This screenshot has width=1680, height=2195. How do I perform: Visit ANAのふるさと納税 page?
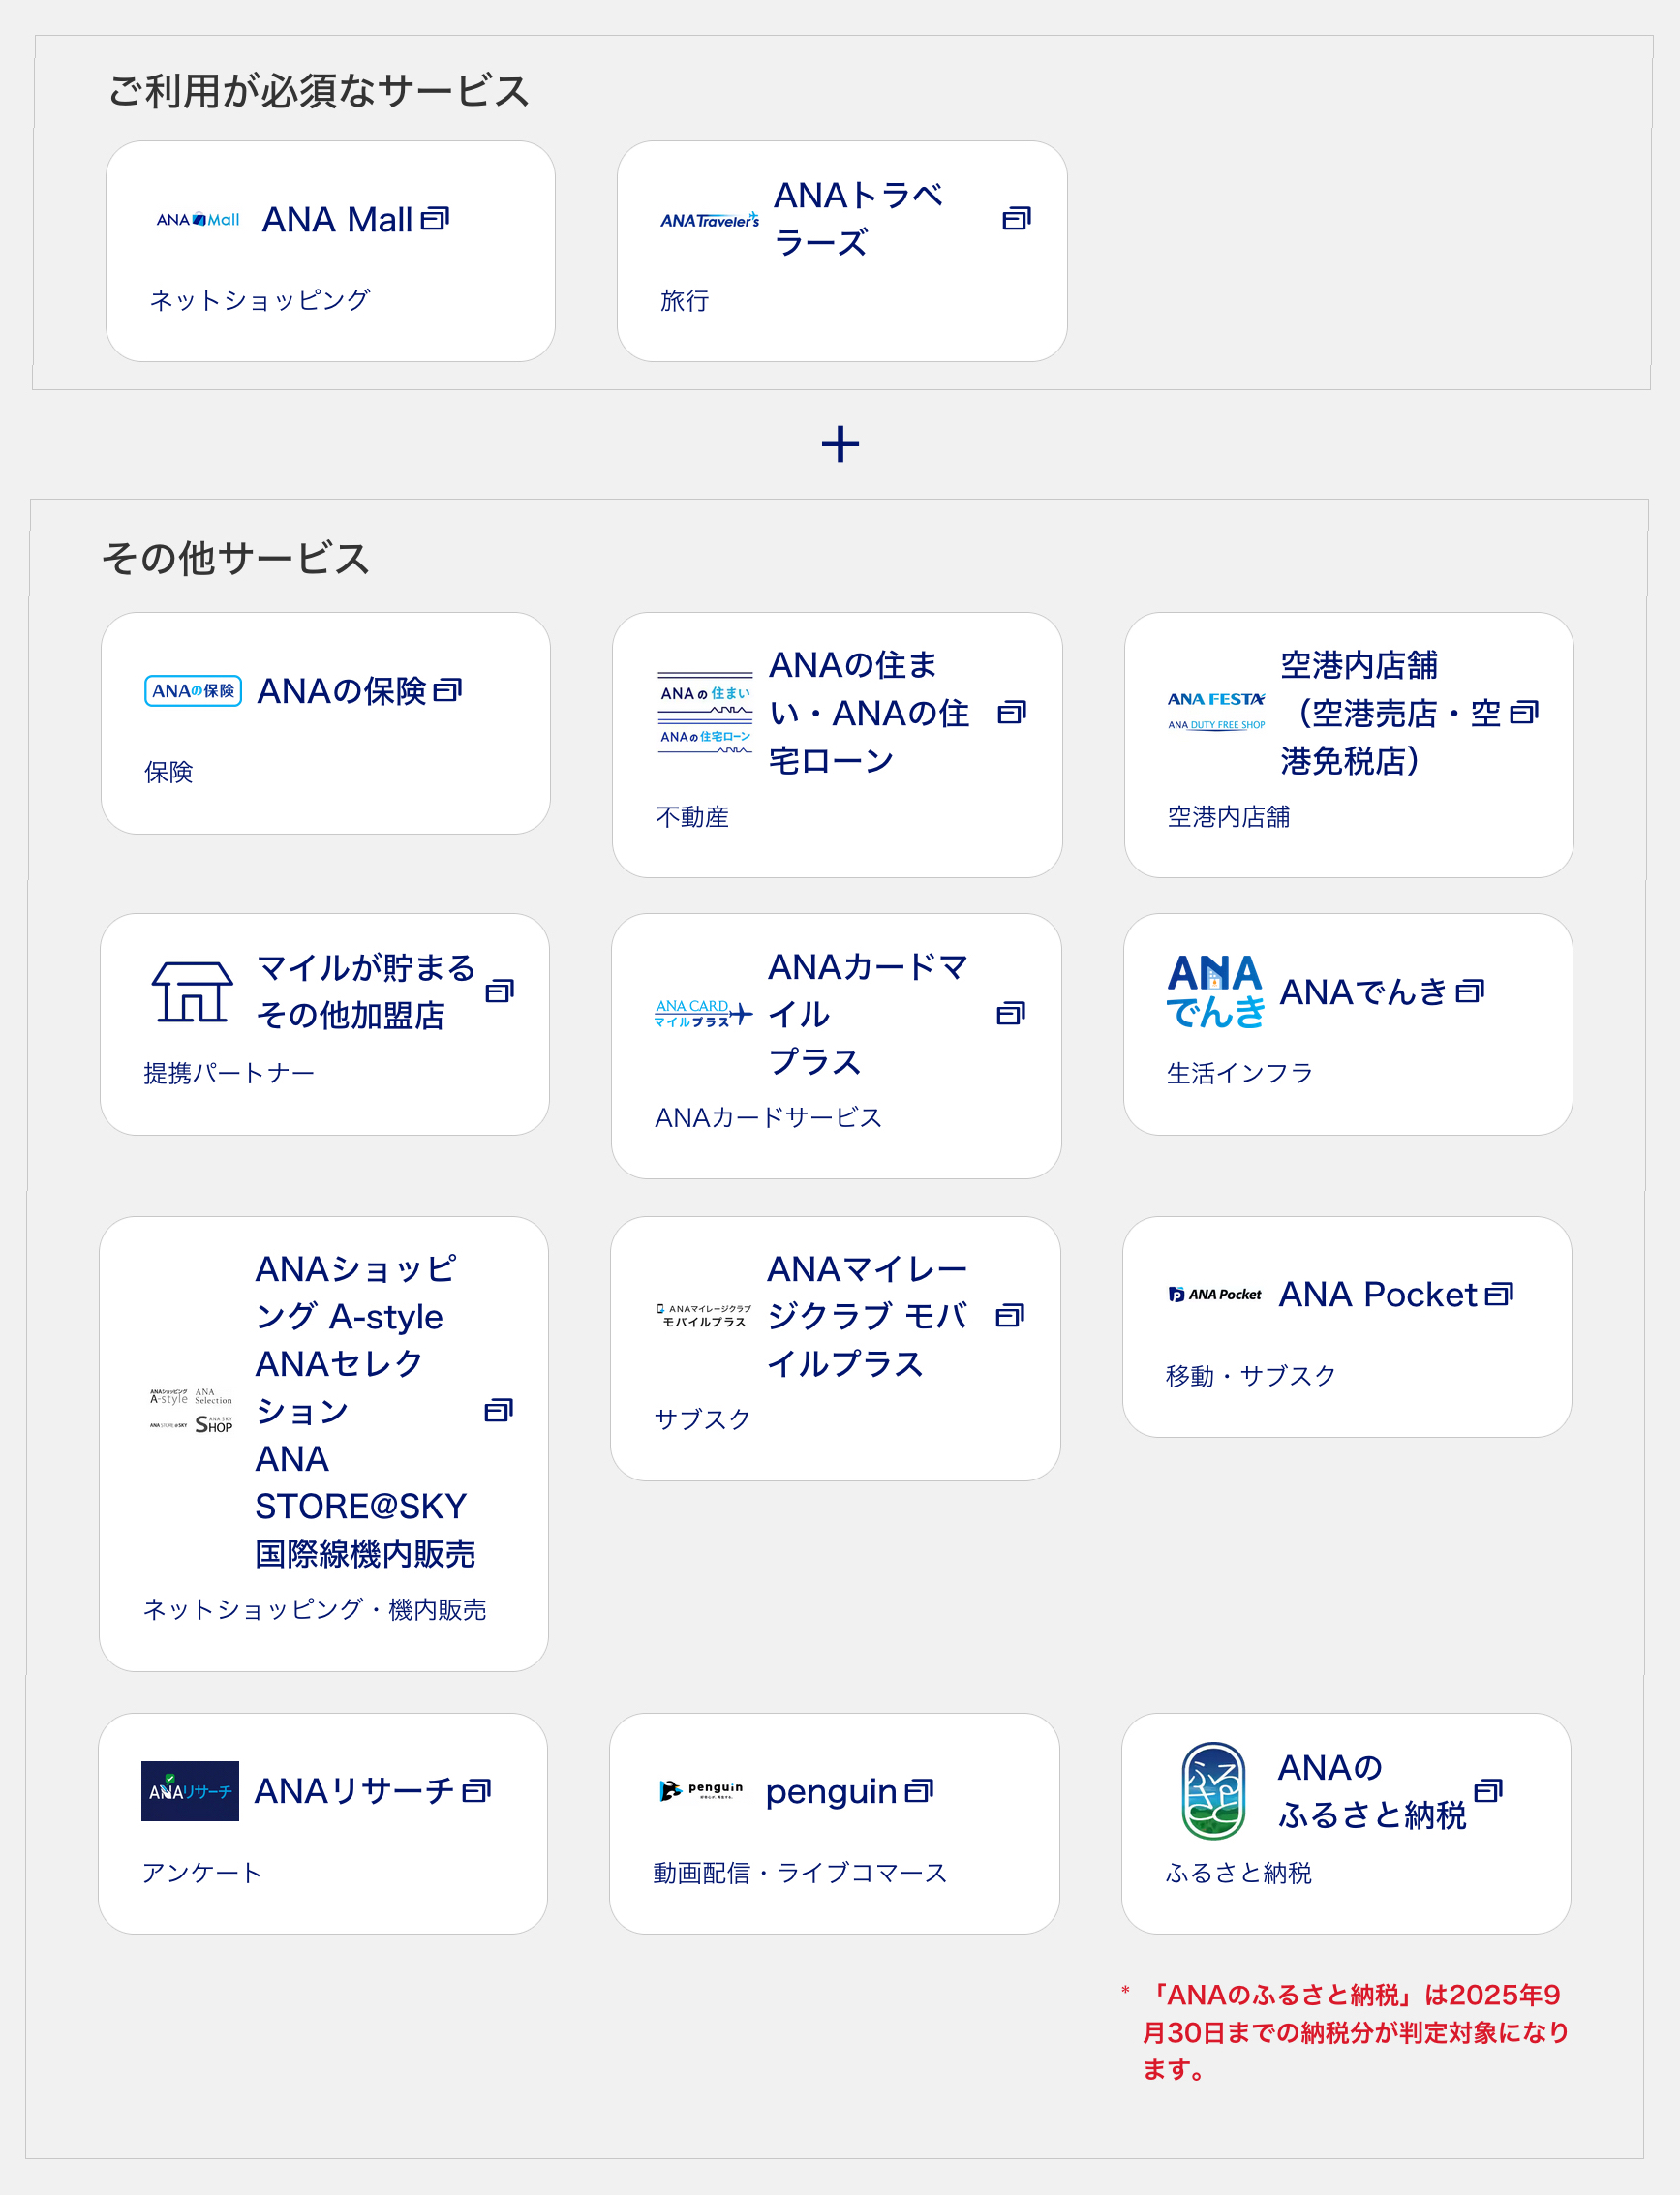[x=1372, y=1791]
